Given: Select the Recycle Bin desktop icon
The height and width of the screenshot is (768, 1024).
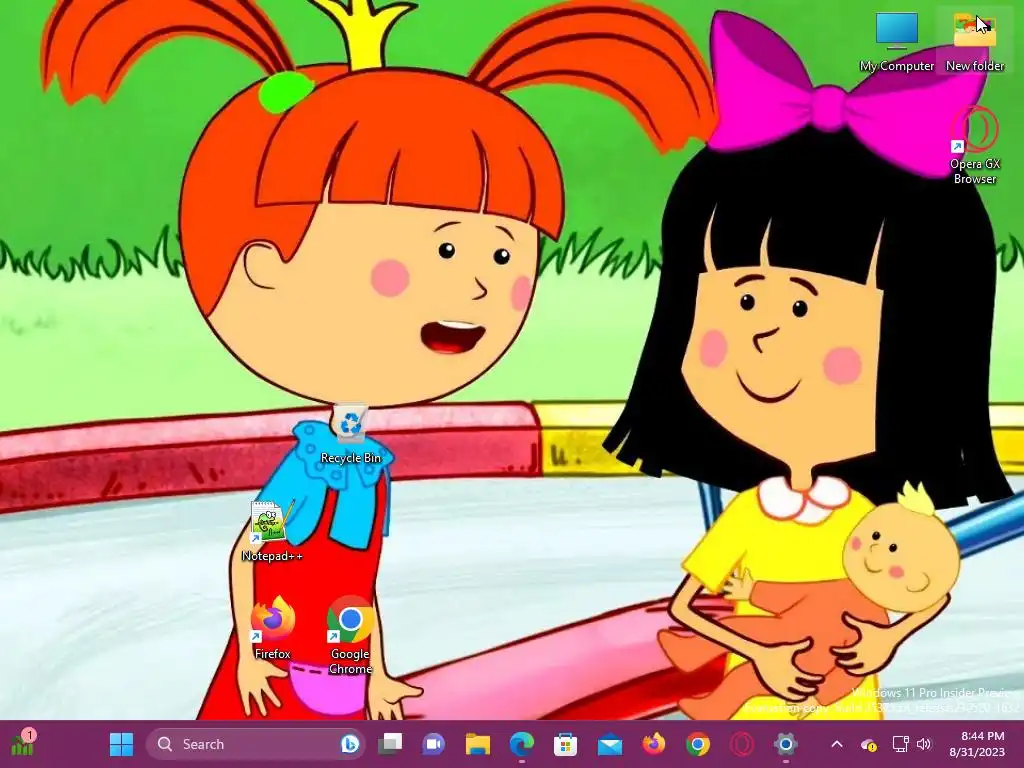Looking at the screenshot, I should [351, 435].
